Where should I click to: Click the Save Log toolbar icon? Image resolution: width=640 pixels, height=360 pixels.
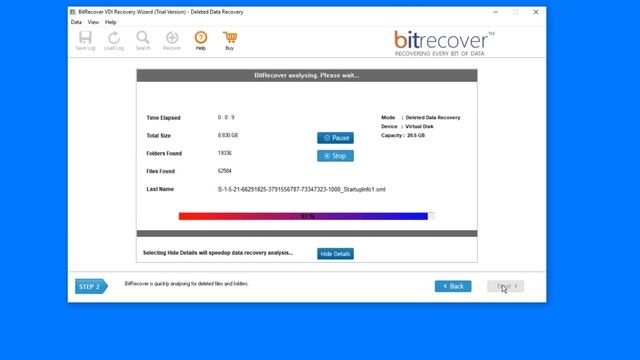click(x=85, y=40)
